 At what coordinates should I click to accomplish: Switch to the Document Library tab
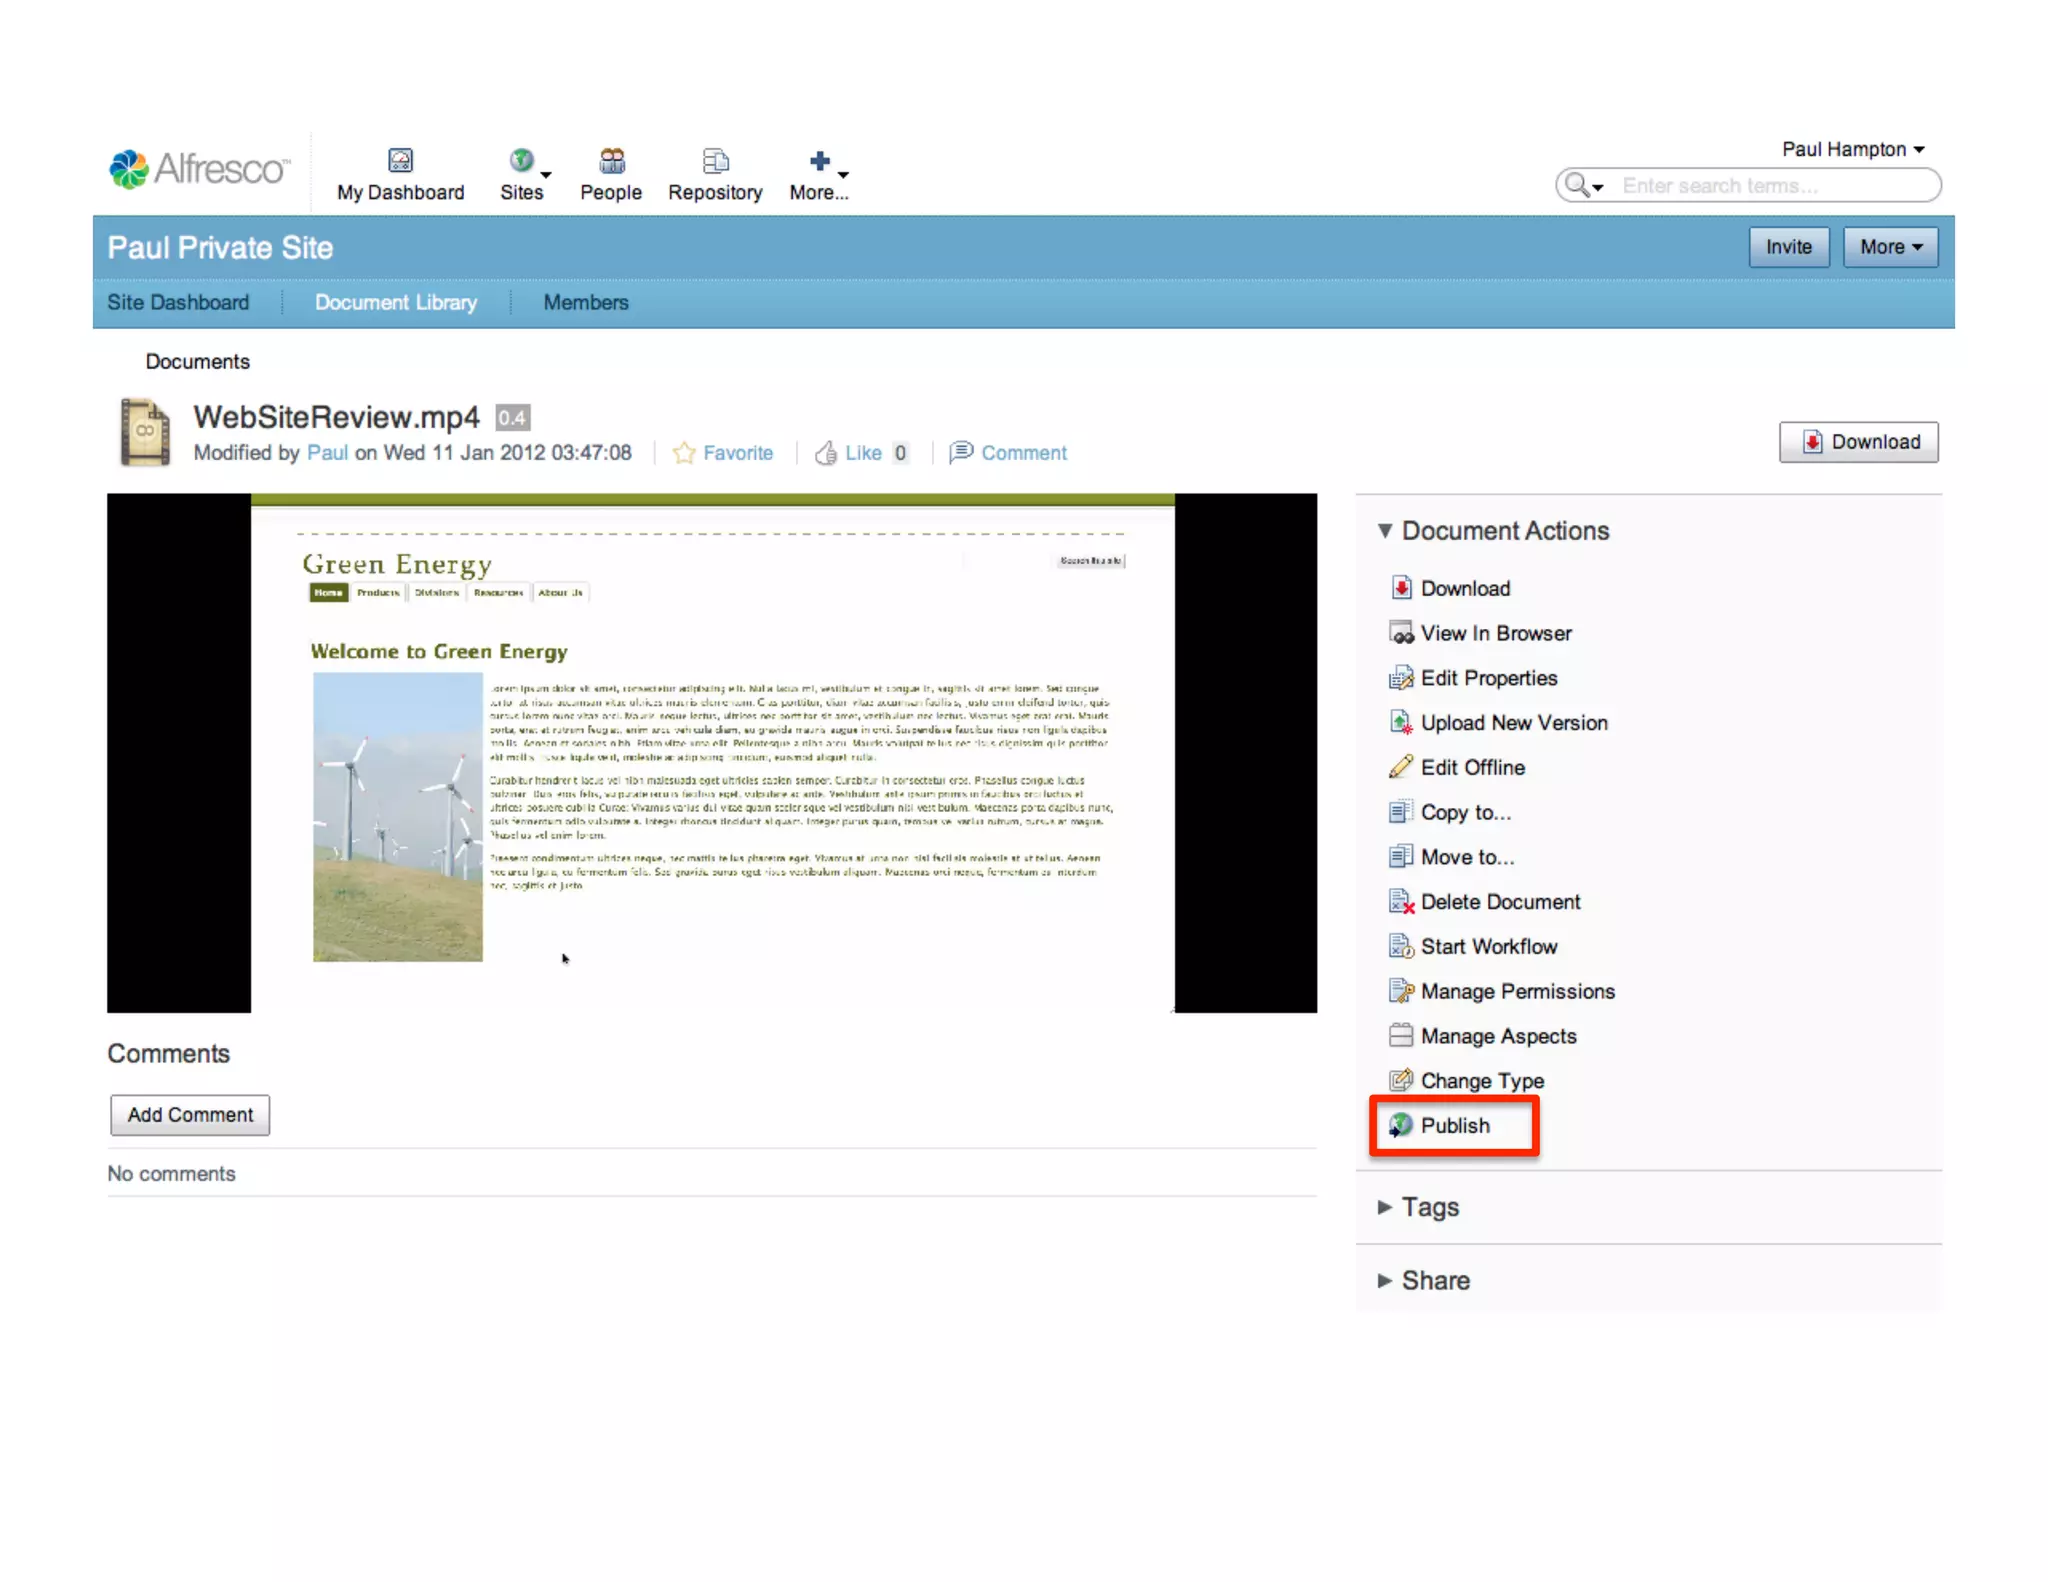click(396, 302)
